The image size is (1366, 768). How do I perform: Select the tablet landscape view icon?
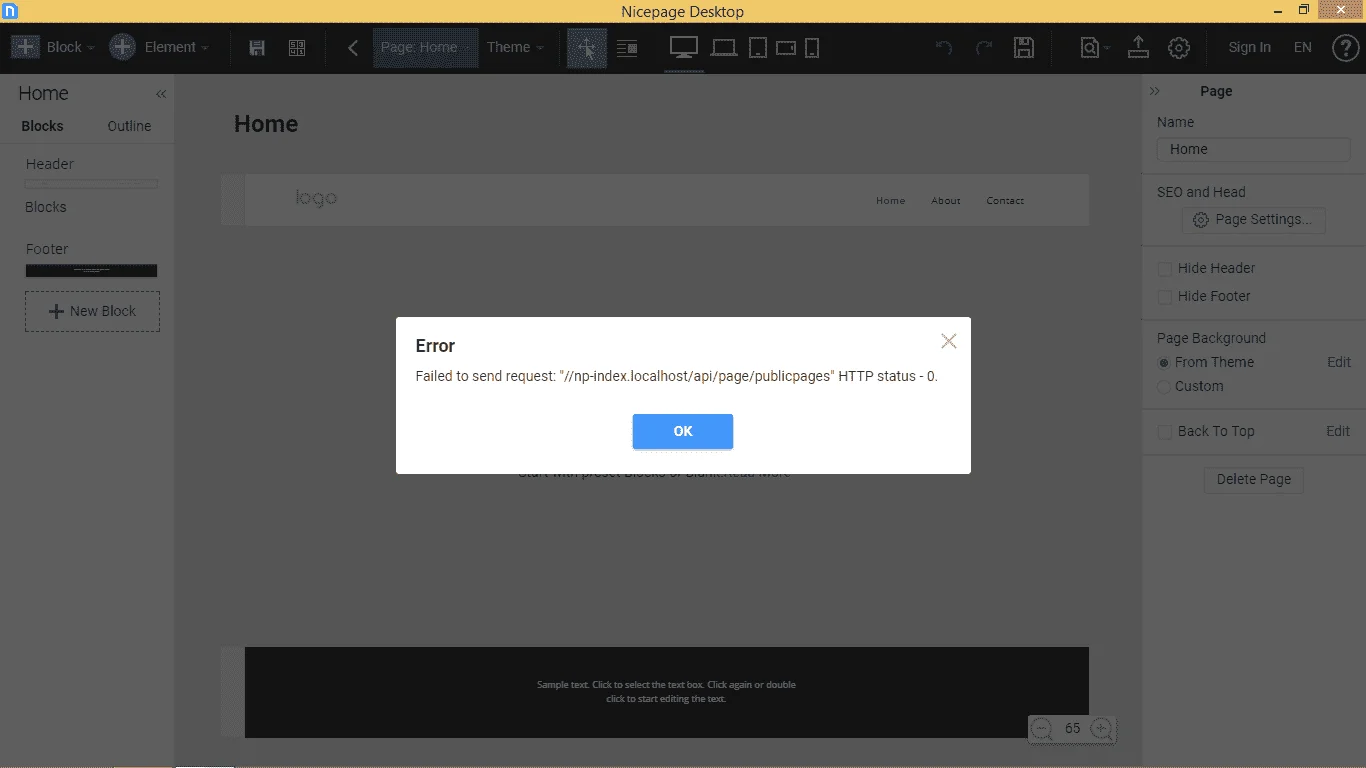pyautogui.click(x=786, y=47)
